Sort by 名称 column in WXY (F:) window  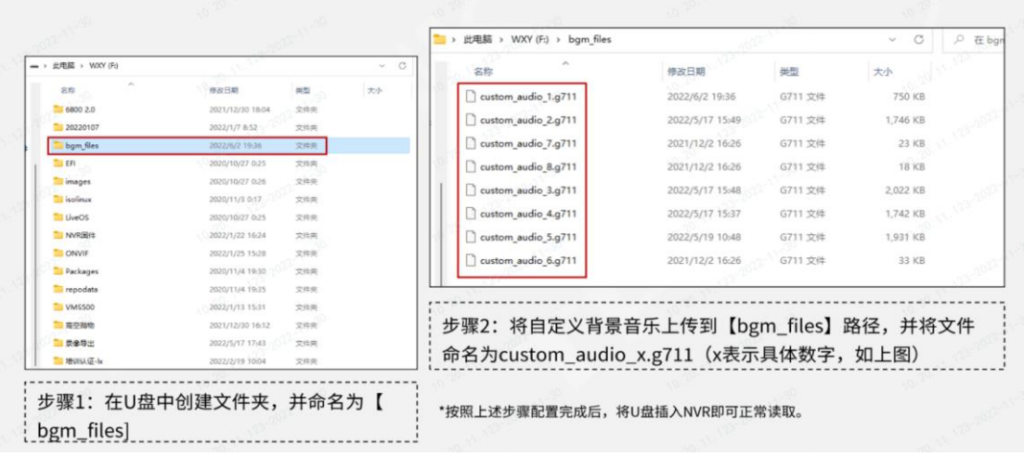click(x=68, y=90)
